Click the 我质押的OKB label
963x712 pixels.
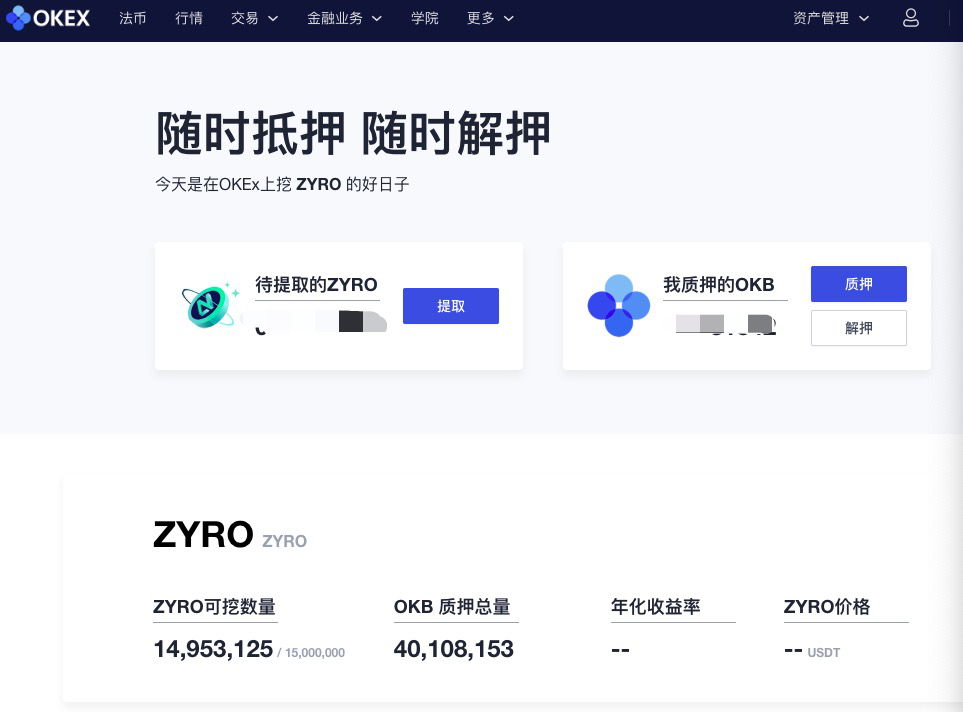(719, 285)
